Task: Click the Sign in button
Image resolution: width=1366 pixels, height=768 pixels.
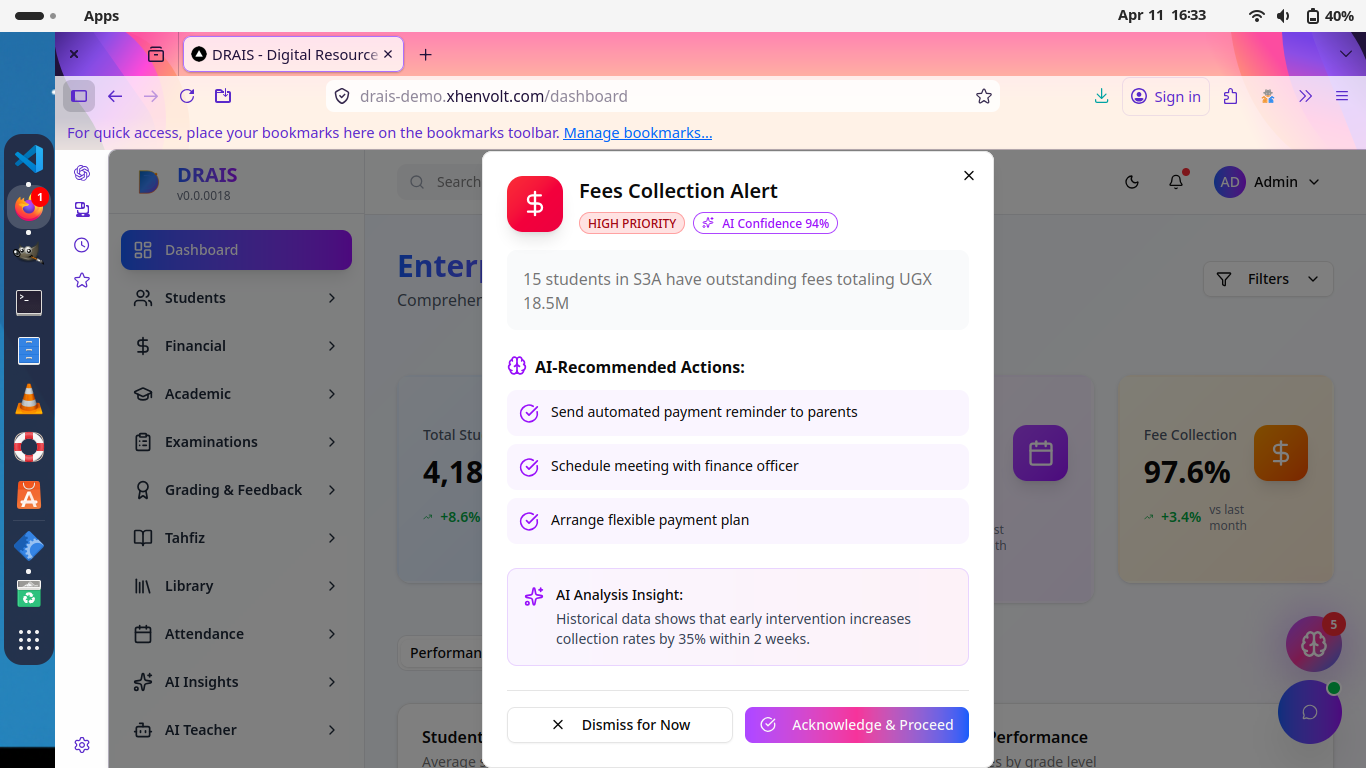Action: pyautogui.click(x=1166, y=96)
